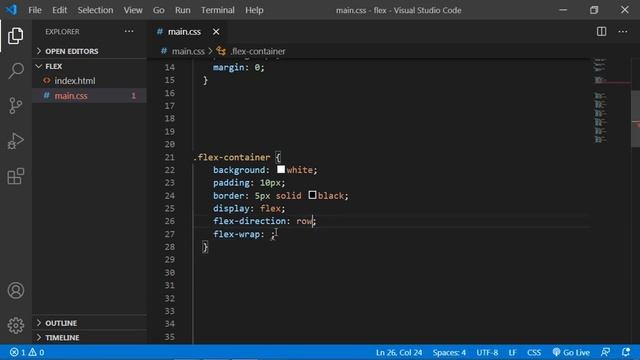Open the Source Control view
The height and width of the screenshot is (360, 640).
16,106
